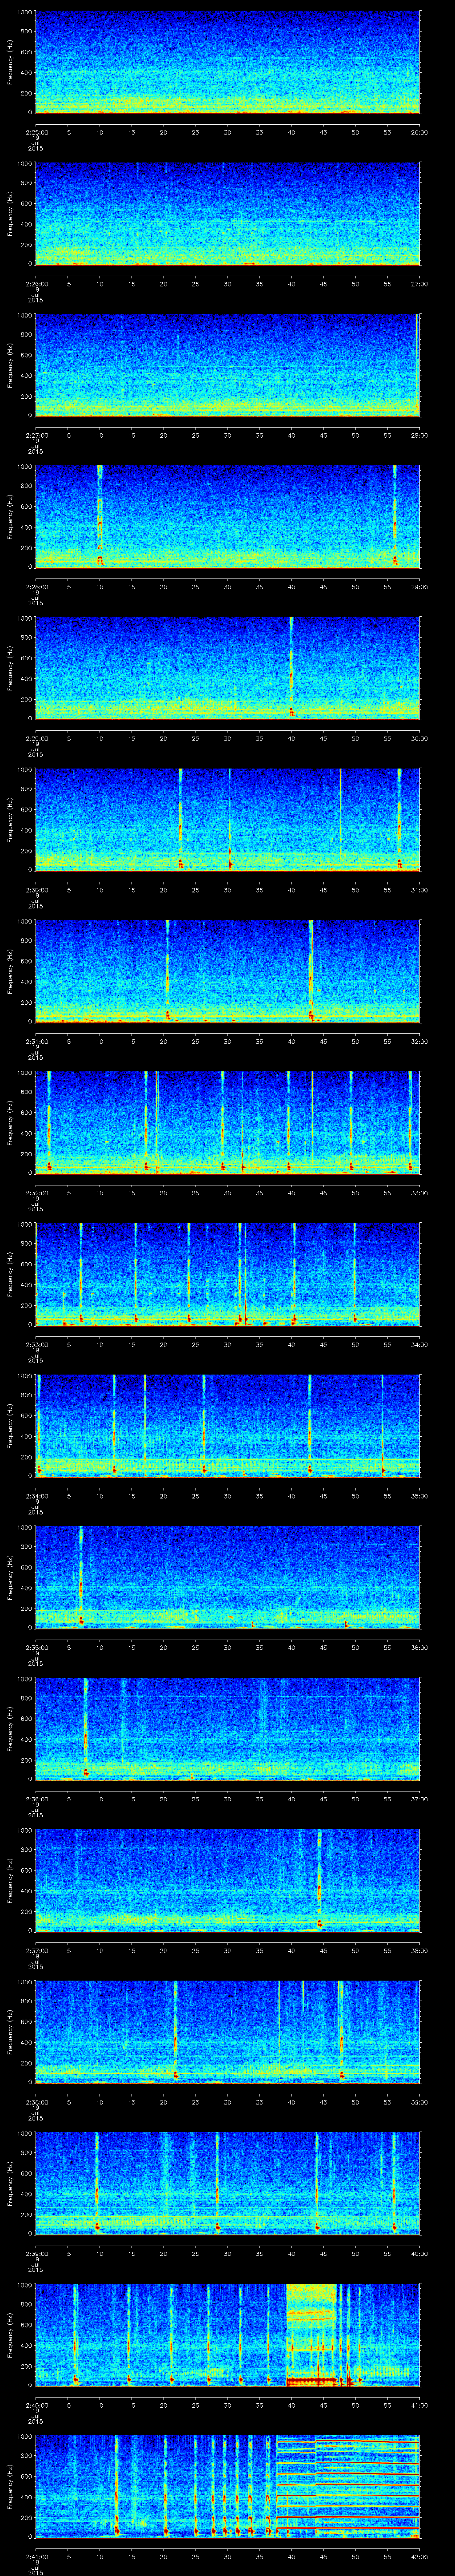Screen dimensions: 455x2576
Task: Click the 2:27:00 start time label
Action: tap(36, 435)
